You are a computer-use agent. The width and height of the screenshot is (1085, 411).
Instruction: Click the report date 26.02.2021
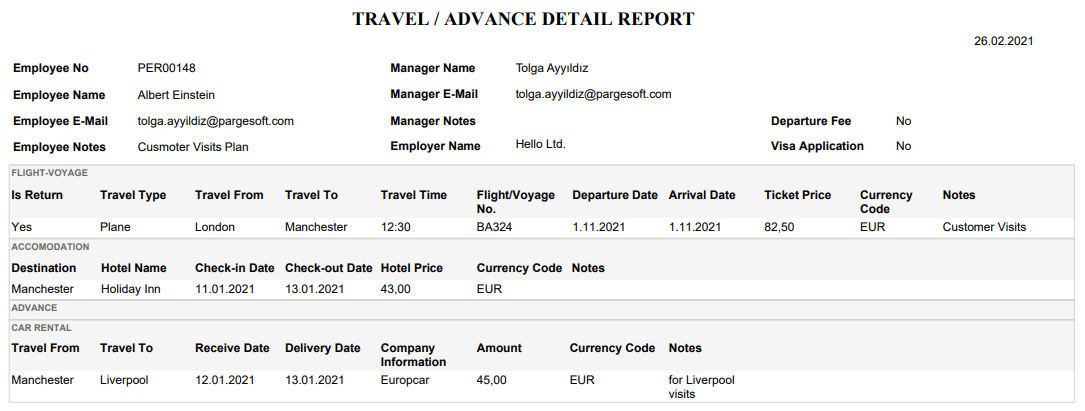click(x=1003, y=41)
